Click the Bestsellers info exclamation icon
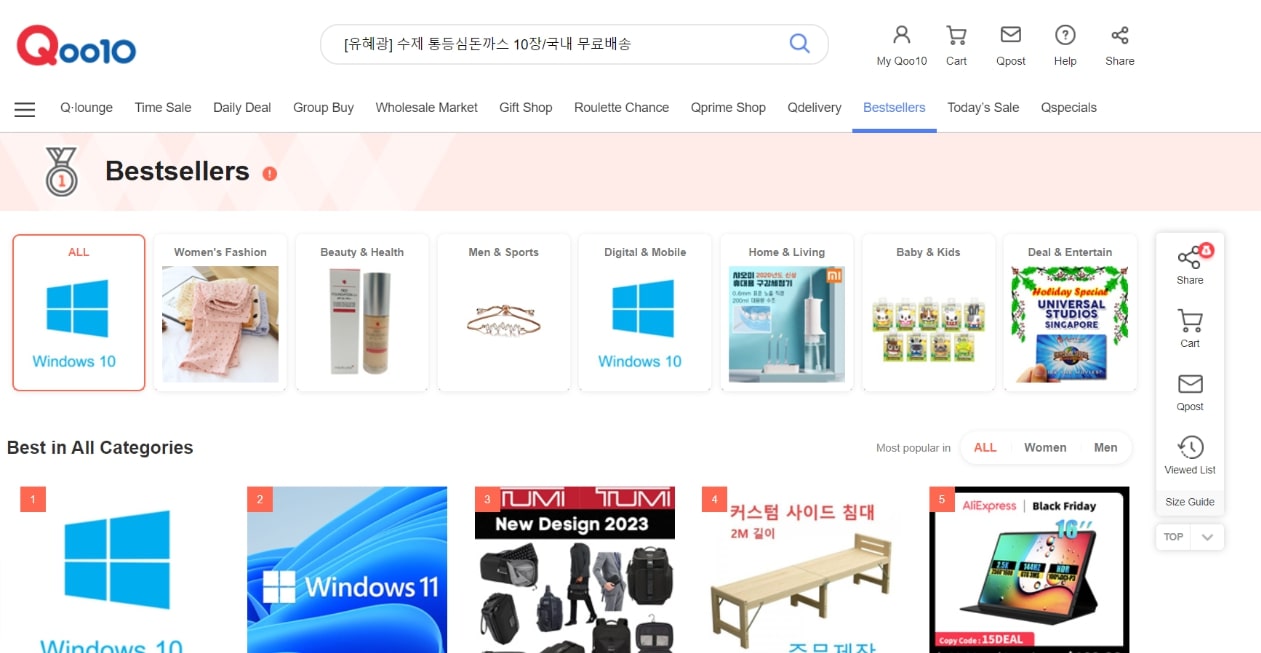Image resolution: width=1261 pixels, height=653 pixels. pyautogui.click(x=269, y=173)
